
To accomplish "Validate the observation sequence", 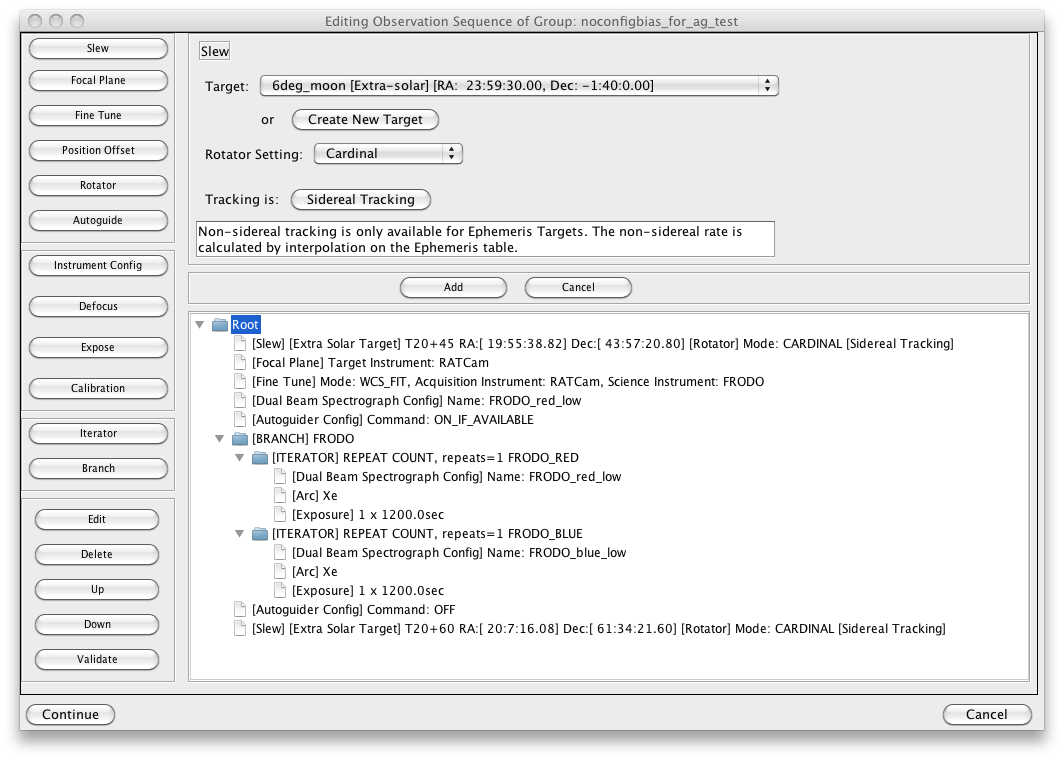I will point(97,659).
